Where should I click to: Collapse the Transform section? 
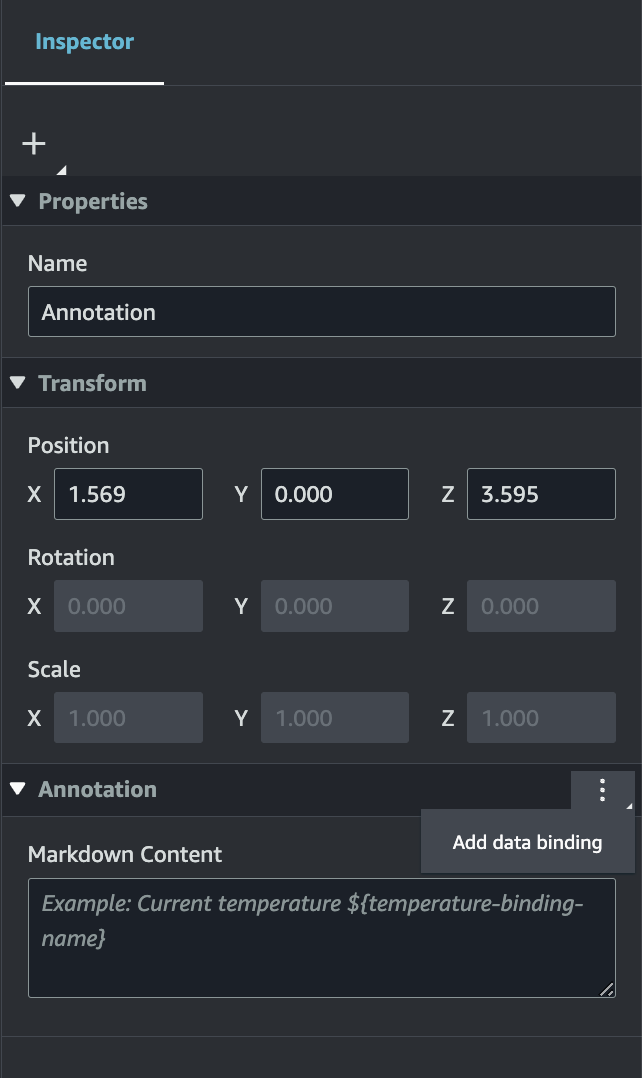16,382
